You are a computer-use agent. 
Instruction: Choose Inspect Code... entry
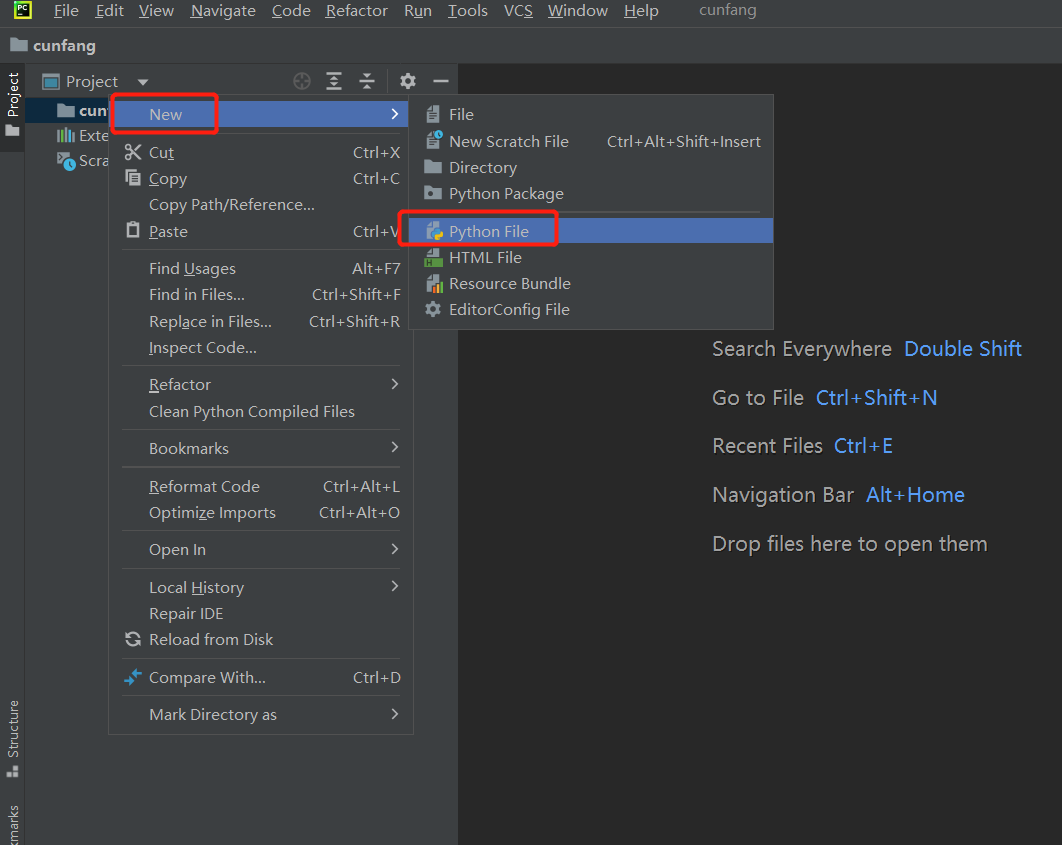click(261, 347)
